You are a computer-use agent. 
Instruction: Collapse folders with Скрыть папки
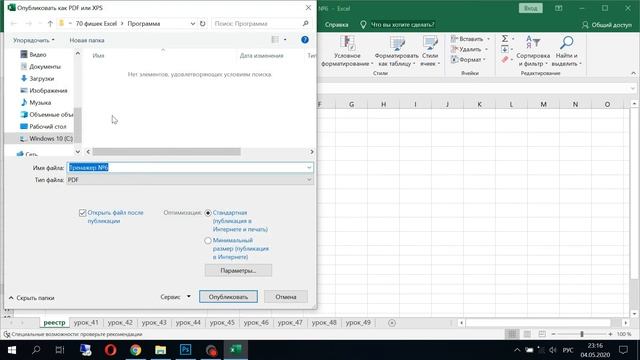[x=32, y=298]
